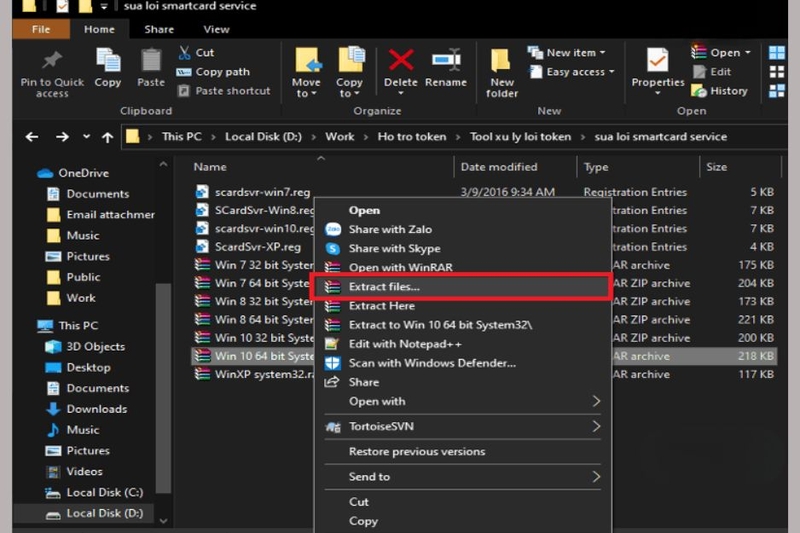Viewport: 800px width, 533px height.
Task: Click Tool xu ly loi token breadcrumb
Action: [520, 137]
